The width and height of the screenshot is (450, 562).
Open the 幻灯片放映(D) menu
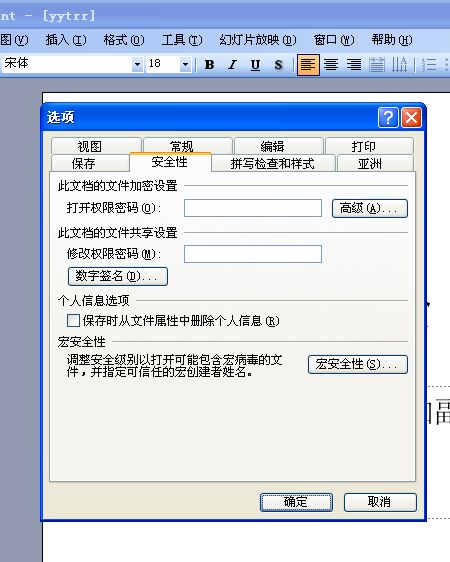pyautogui.click(x=258, y=39)
